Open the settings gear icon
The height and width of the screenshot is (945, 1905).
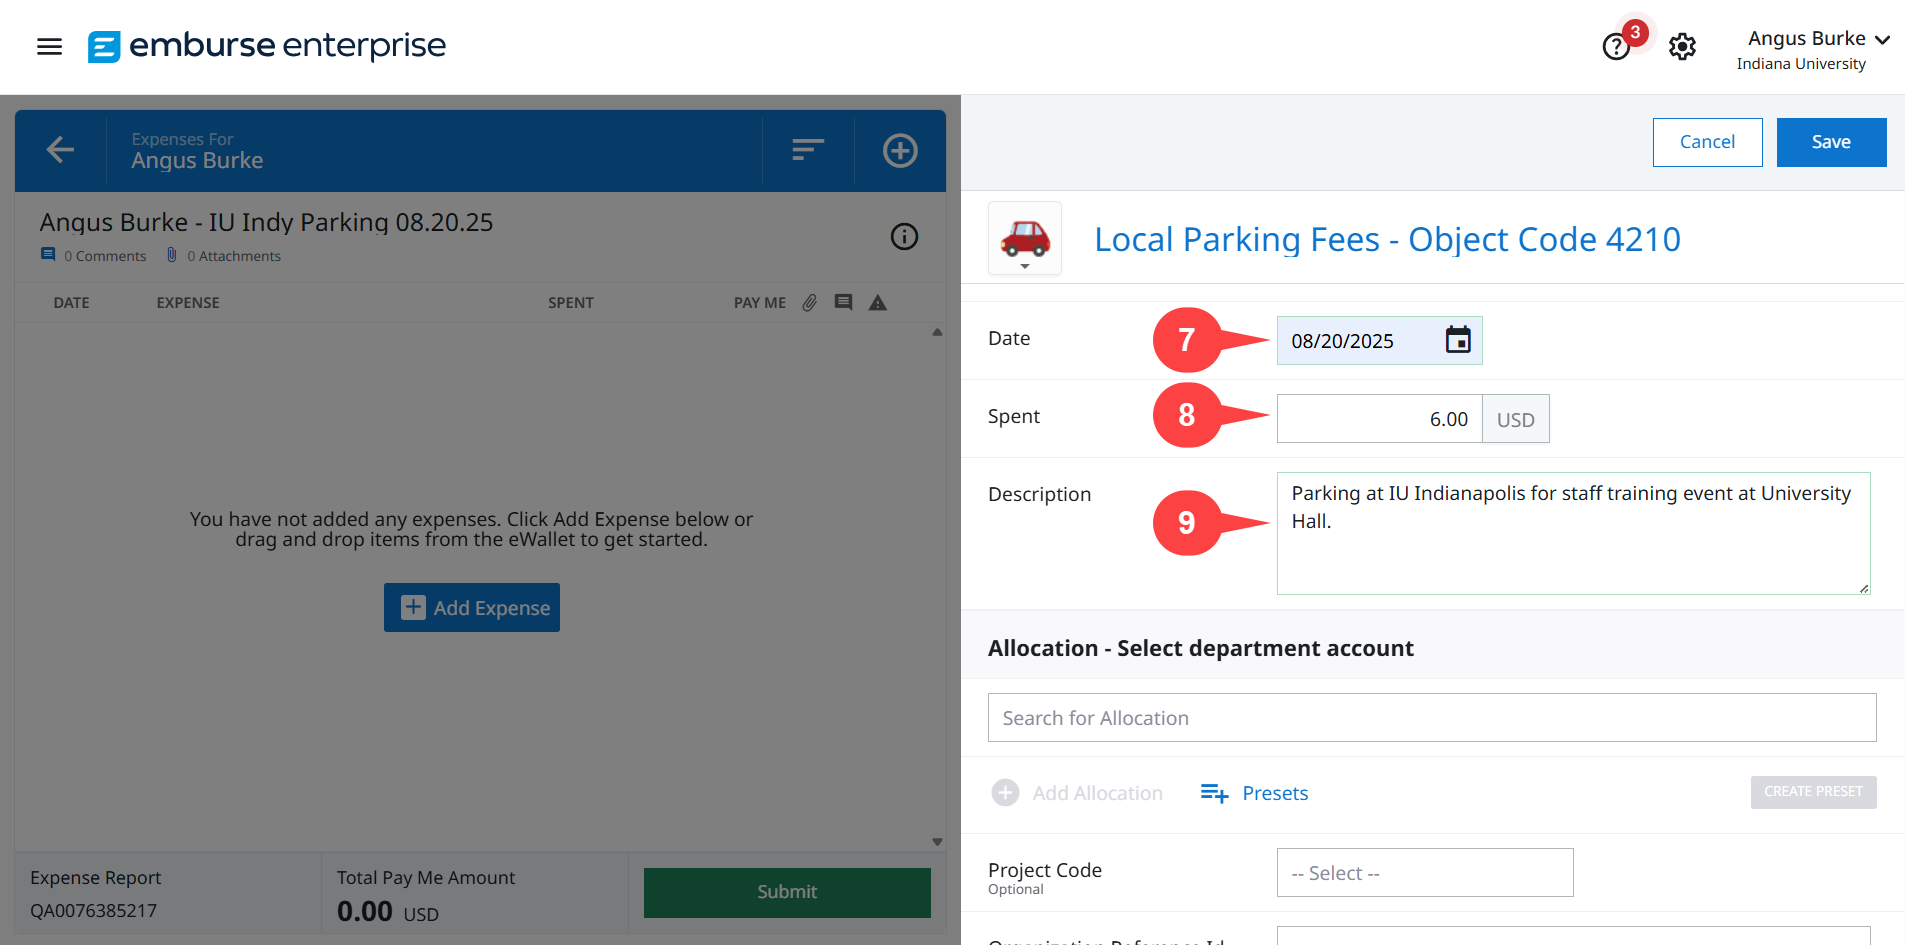pyautogui.click(x=1682, y=46)
